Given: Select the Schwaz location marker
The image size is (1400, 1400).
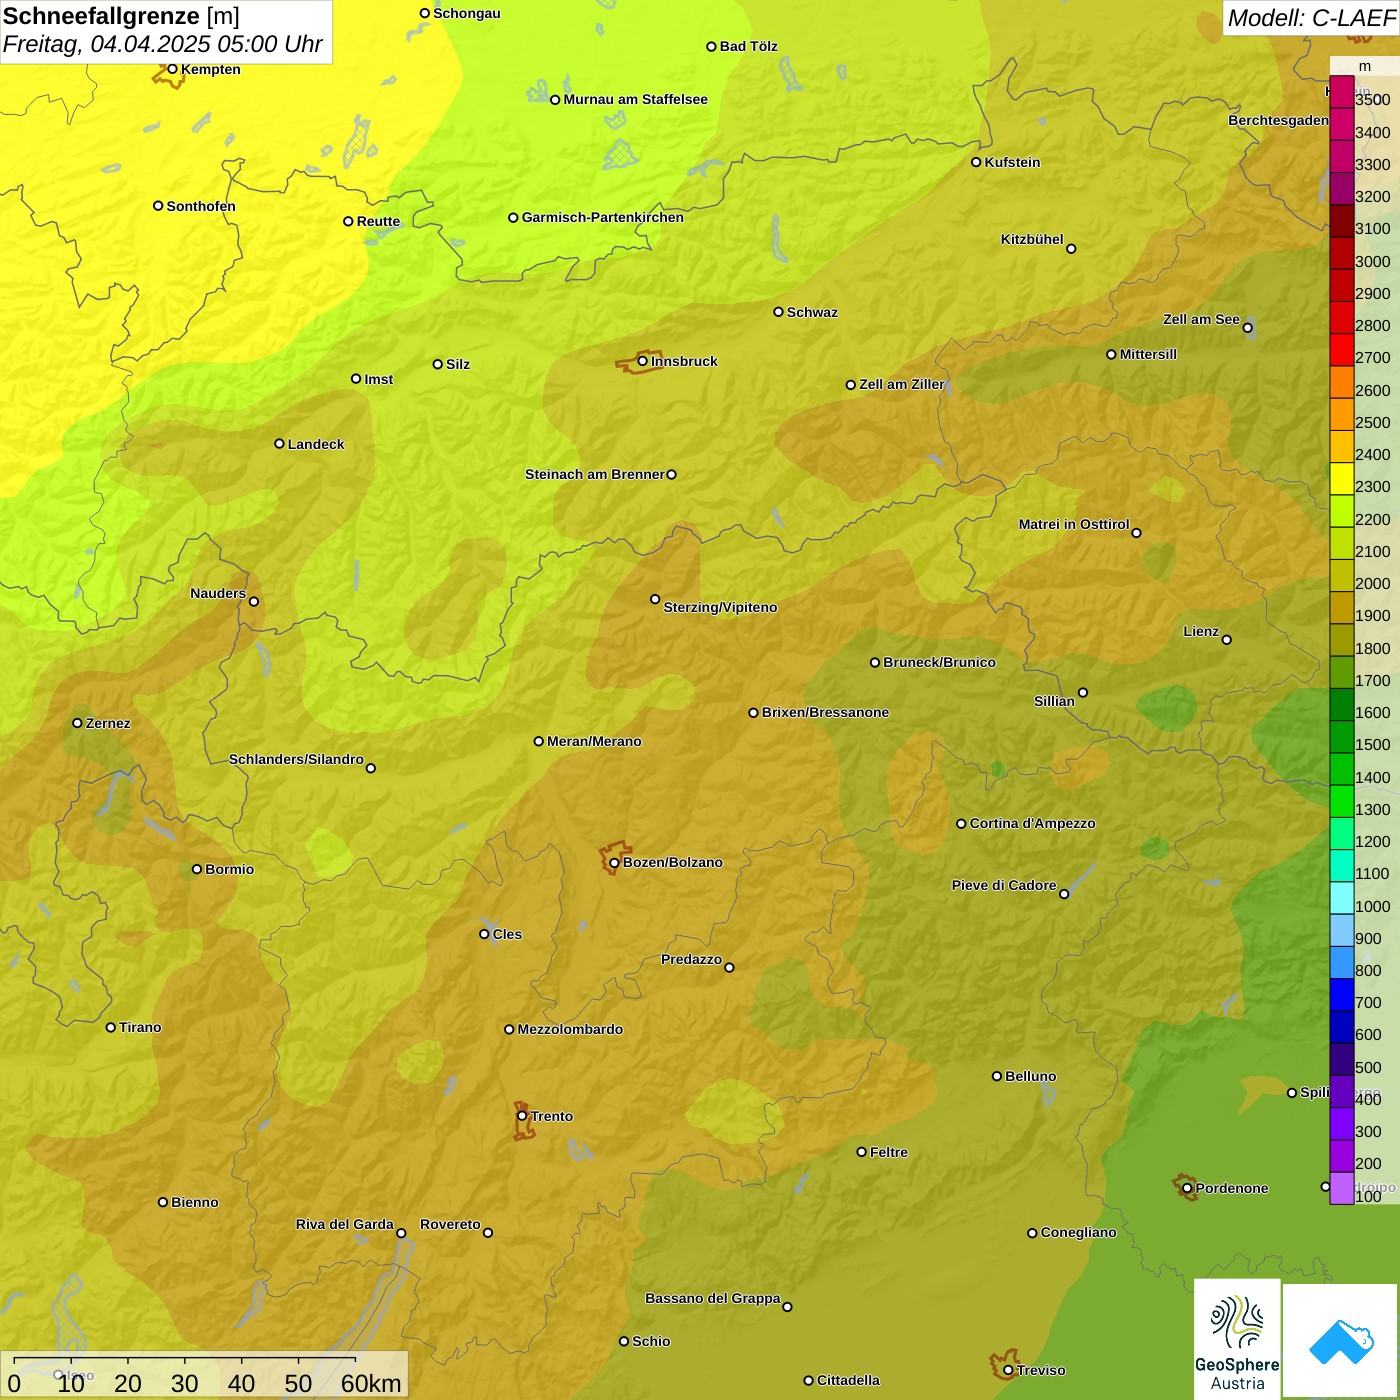Looking at the screenshot, I should (x=778, y=312).
